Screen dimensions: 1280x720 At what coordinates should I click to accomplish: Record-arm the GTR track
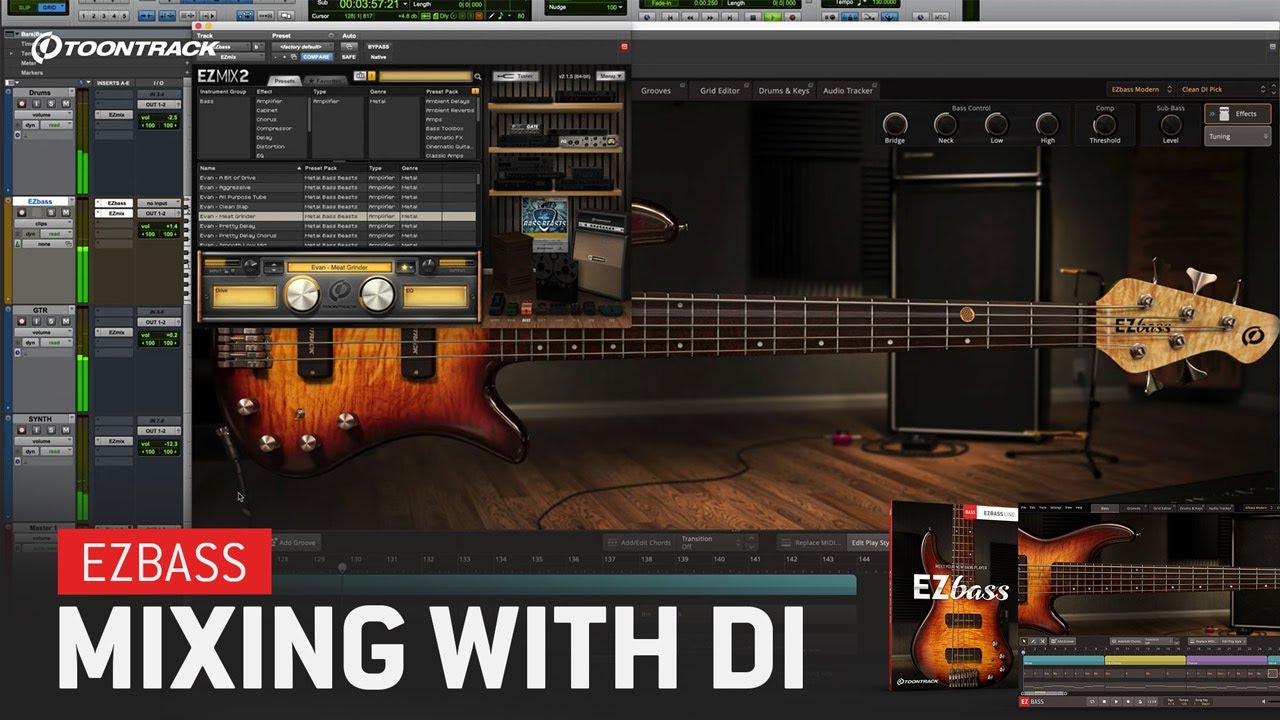(22, 320)
